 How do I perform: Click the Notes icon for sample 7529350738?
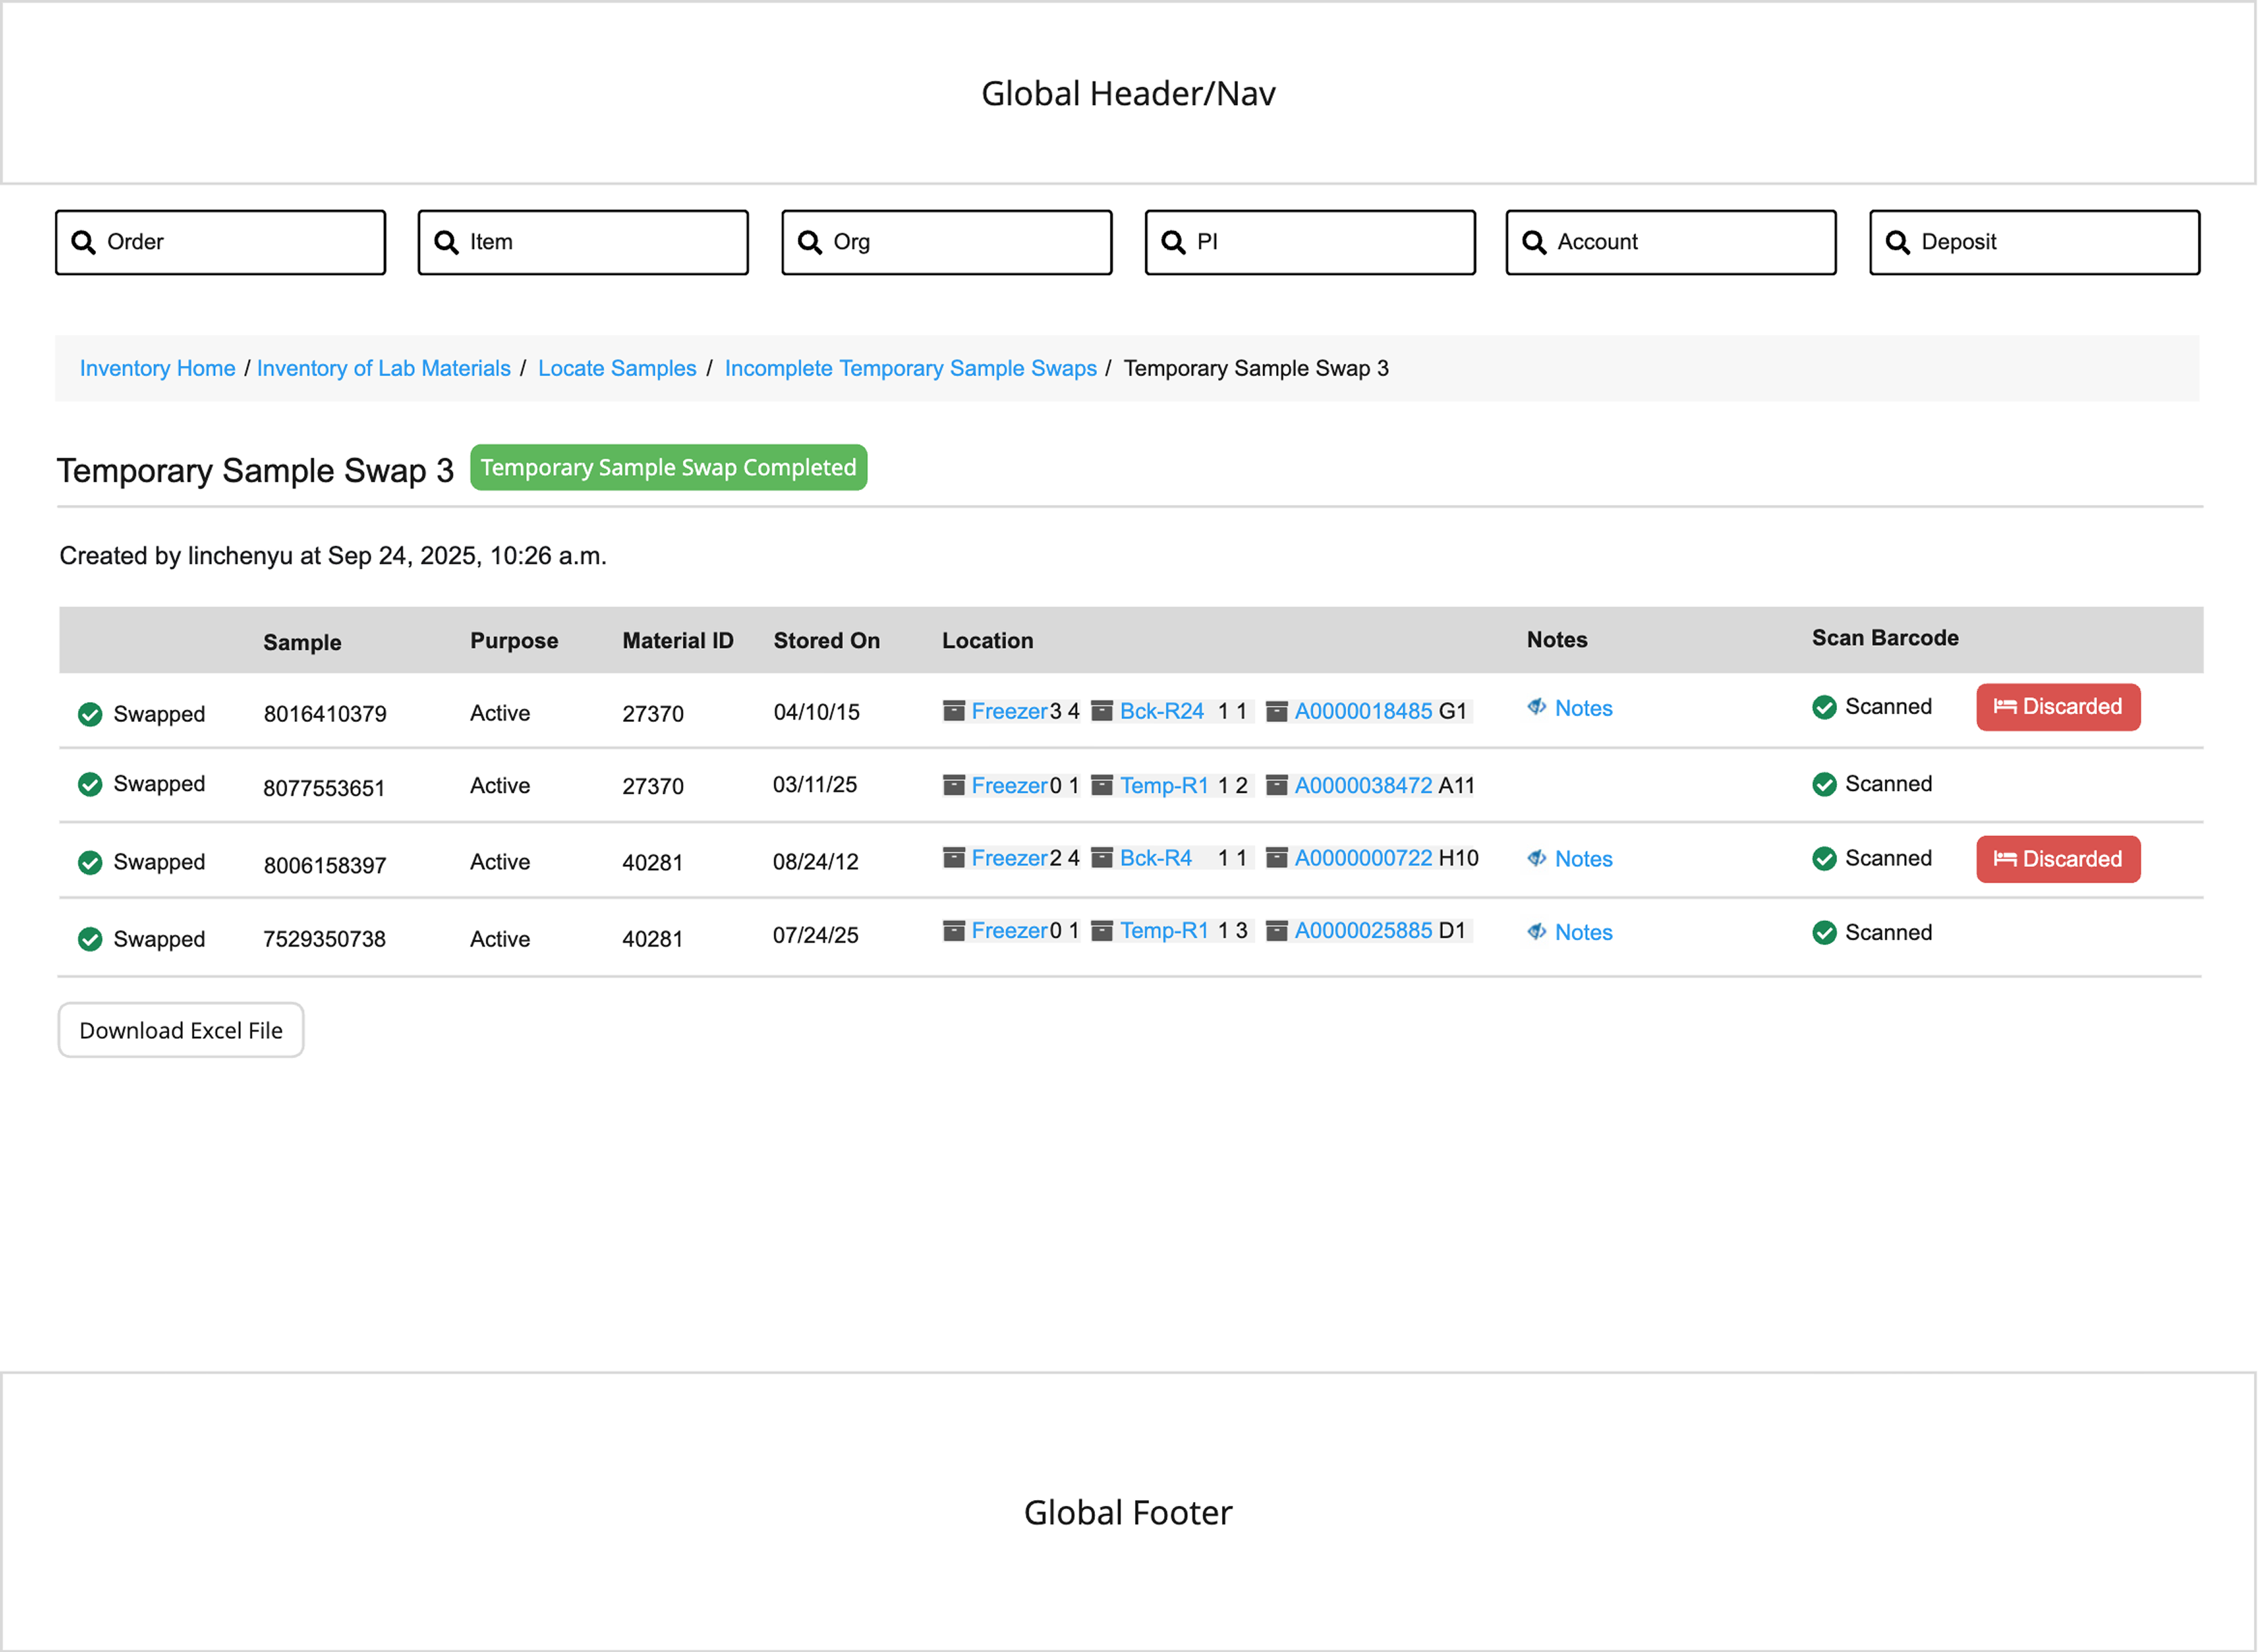click(1537, 932)
